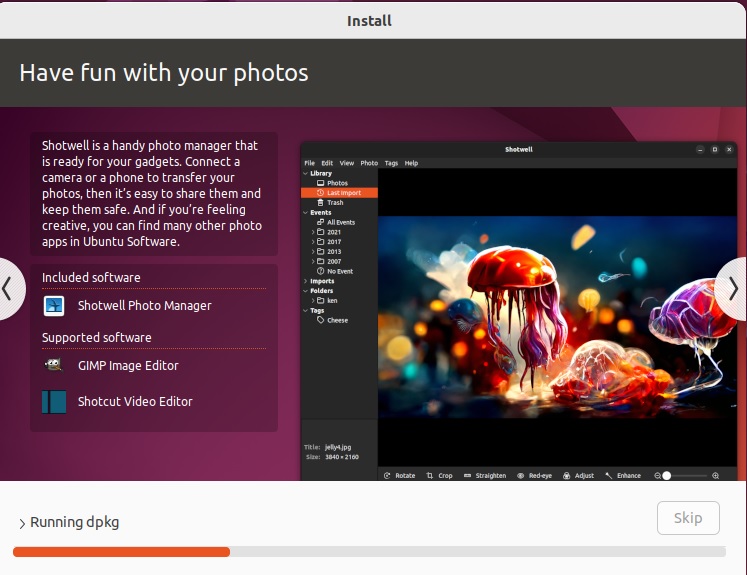Select the Crop tool in Shotwell
This screenshot has height=575, width=747.
439,476
